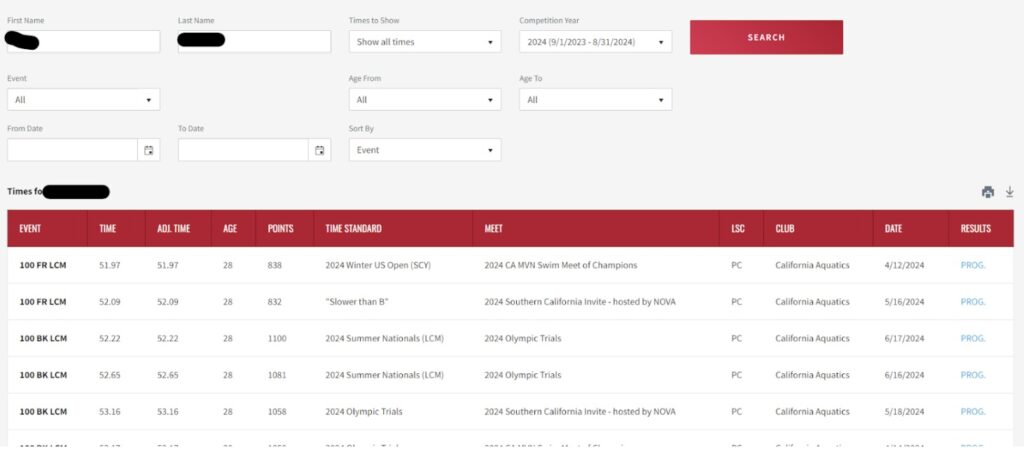Viewport: 1024px width, 460px height.
Task: Expand the Sort By dropdown
Action: coord(425,150)
